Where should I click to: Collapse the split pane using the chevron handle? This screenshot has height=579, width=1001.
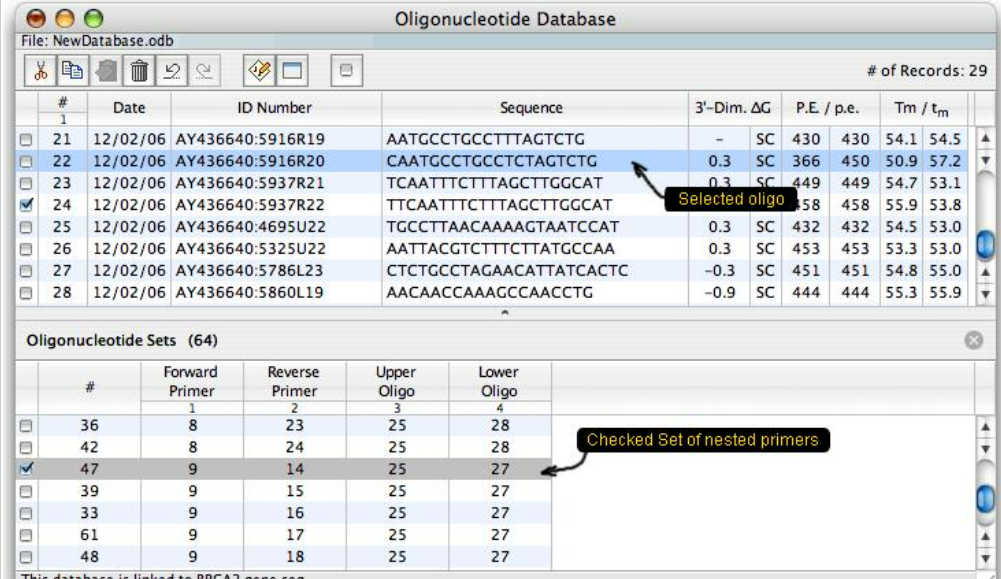click(504, 312)
